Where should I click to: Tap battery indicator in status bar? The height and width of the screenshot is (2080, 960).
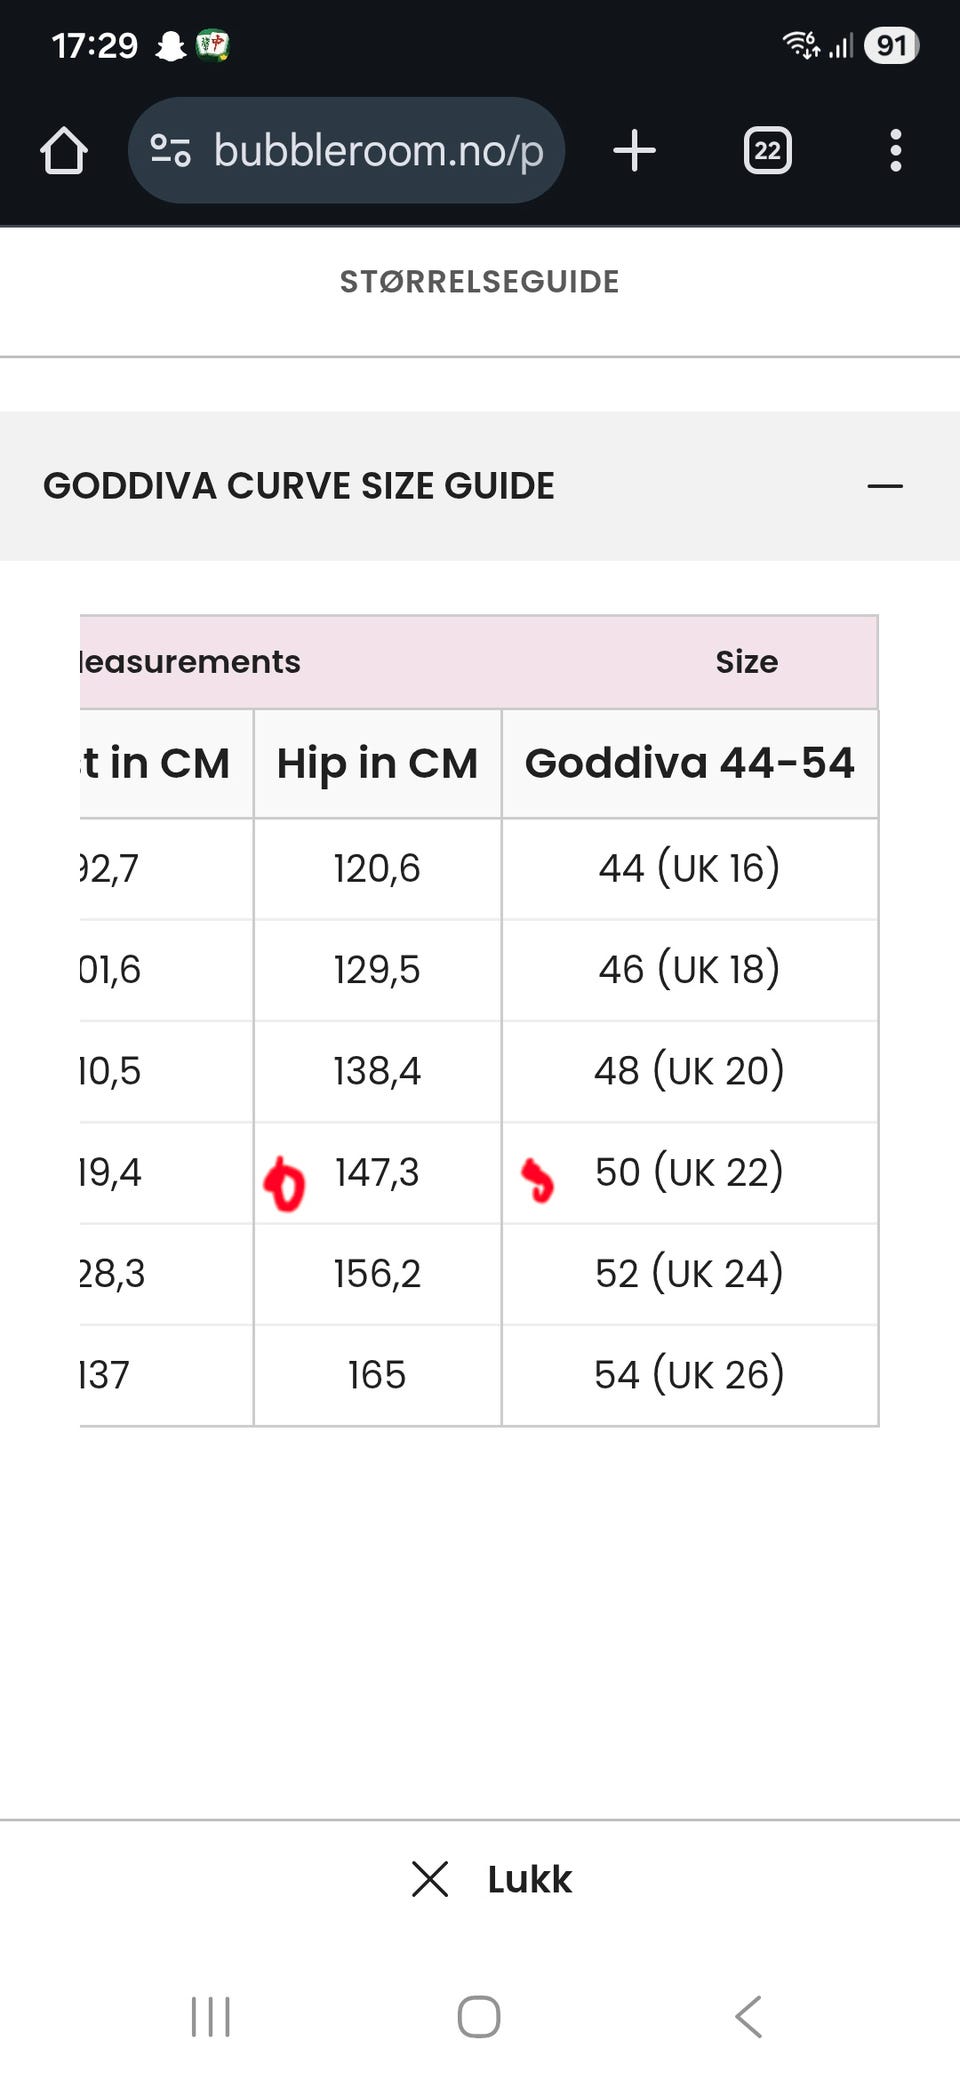(x=891, y=45)
